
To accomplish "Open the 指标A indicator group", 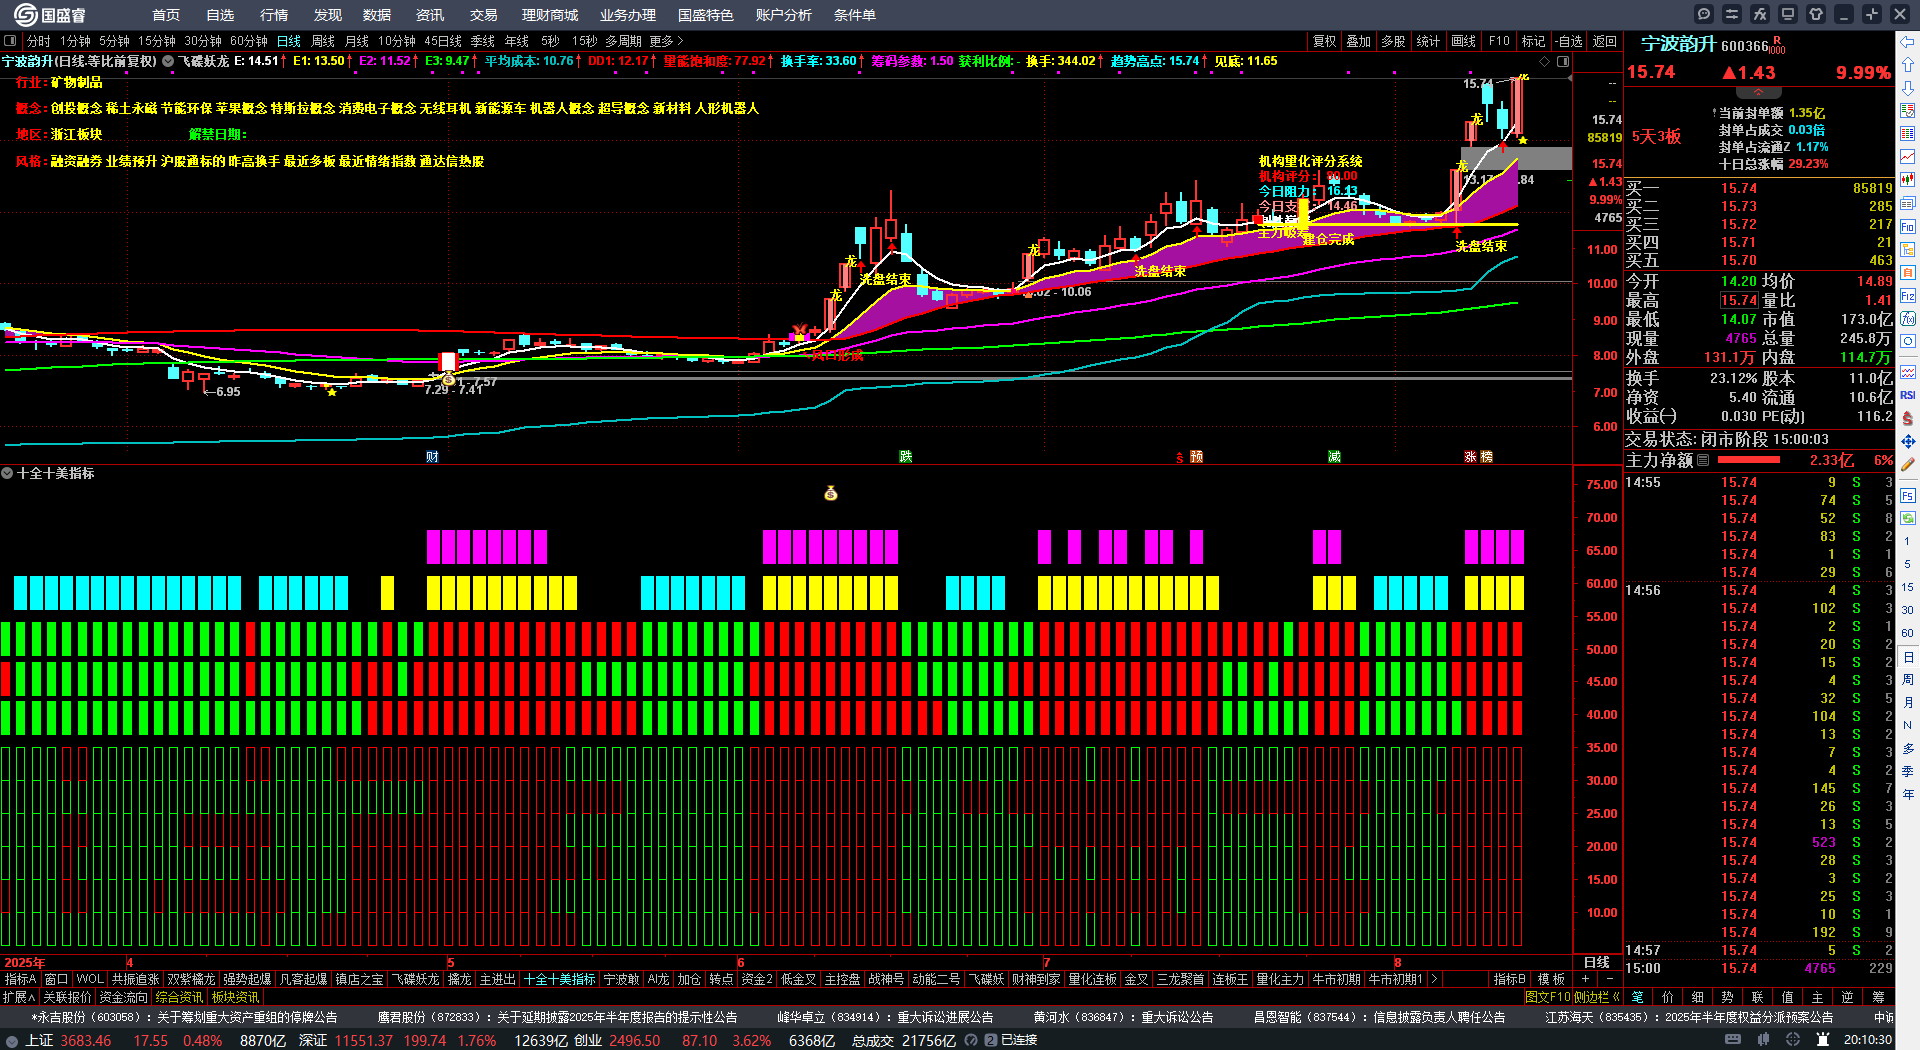I will (x=21, y=979).
